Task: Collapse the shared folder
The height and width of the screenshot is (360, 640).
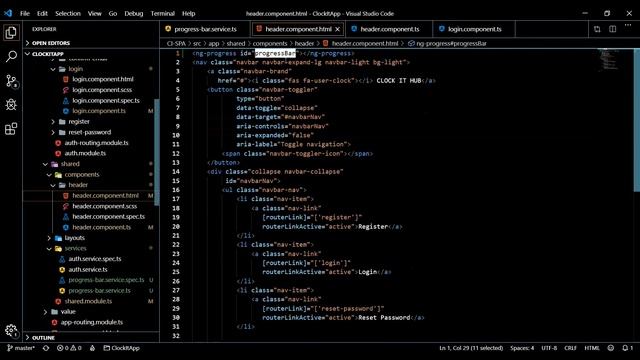Action: pyautogui.click(x=70, y=164)
